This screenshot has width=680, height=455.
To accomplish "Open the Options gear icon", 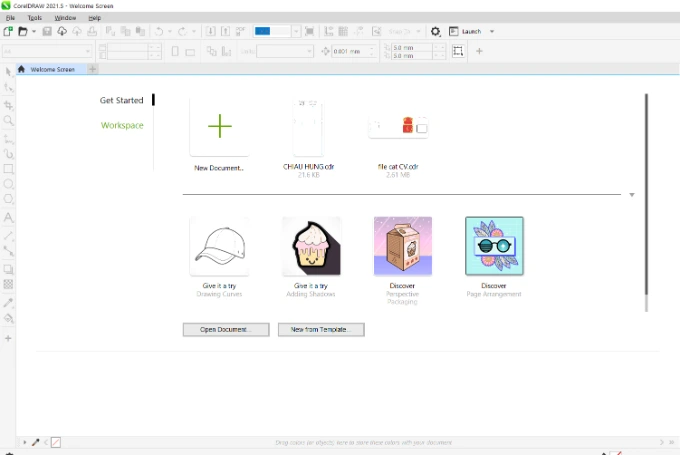I will [x=435, y=31].
